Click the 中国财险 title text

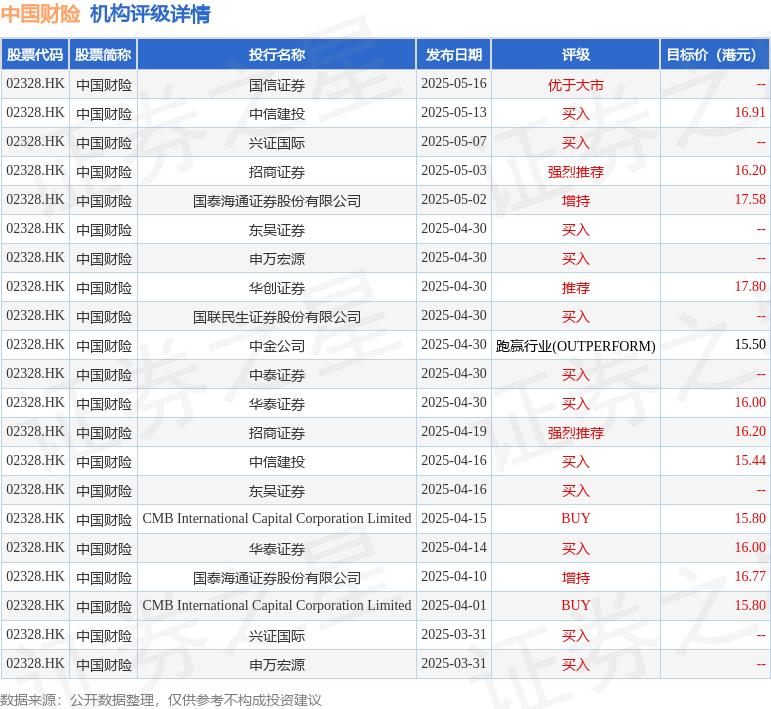click(40, 14)
